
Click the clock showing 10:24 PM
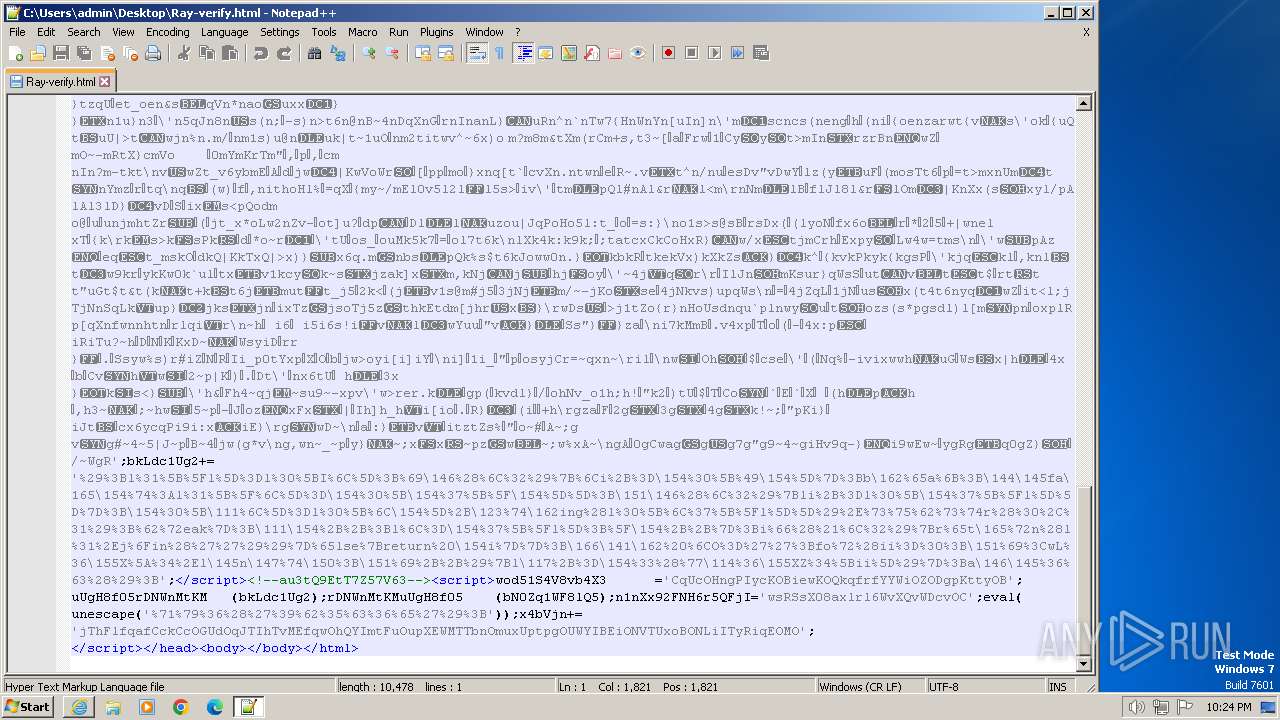point(1231,707)
